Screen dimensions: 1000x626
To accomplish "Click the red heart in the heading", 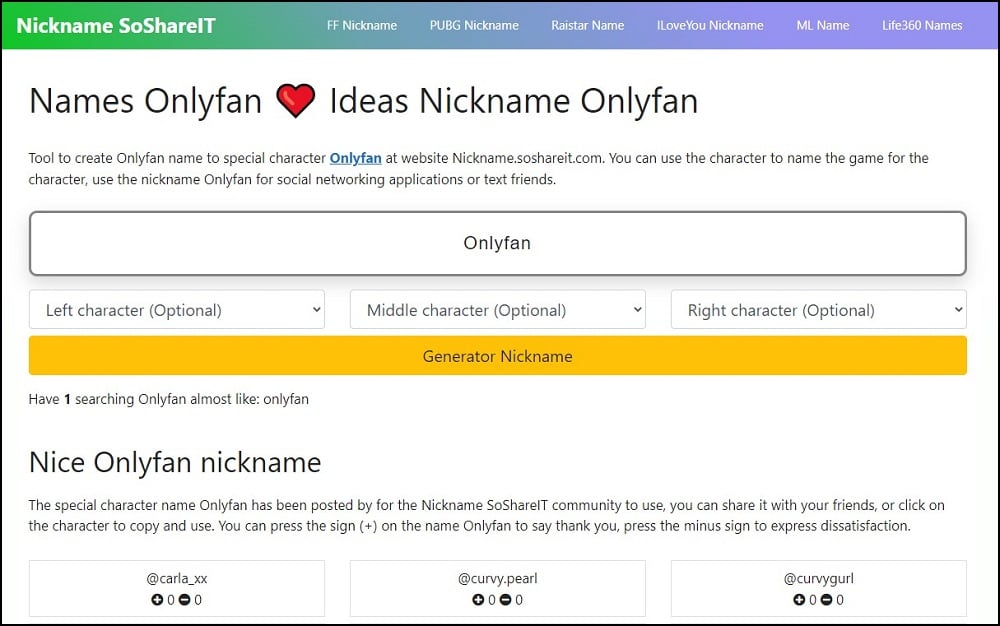I will 295,101.
